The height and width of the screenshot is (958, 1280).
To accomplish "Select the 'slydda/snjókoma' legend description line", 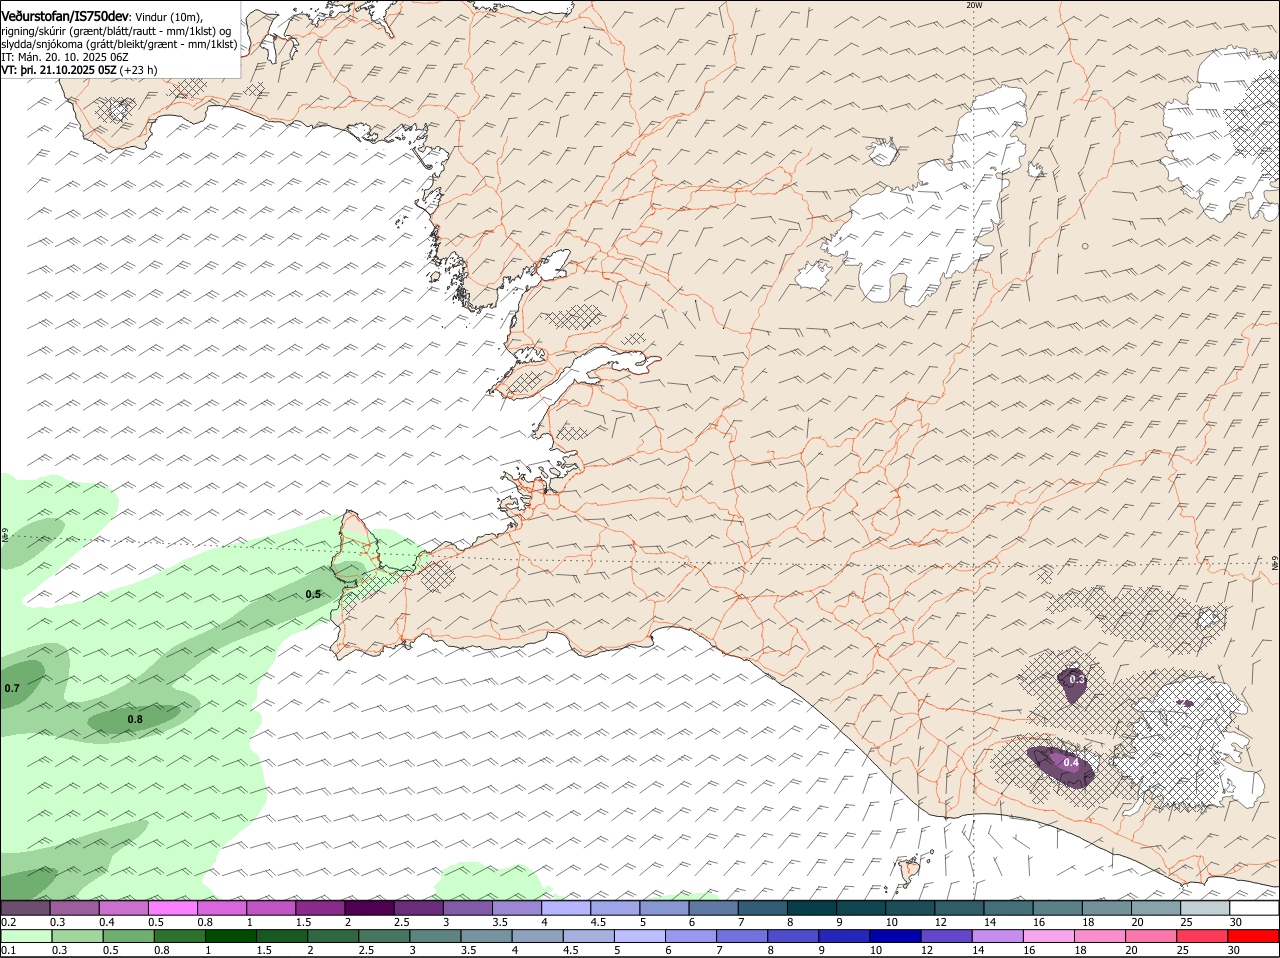I will (119, 44).
